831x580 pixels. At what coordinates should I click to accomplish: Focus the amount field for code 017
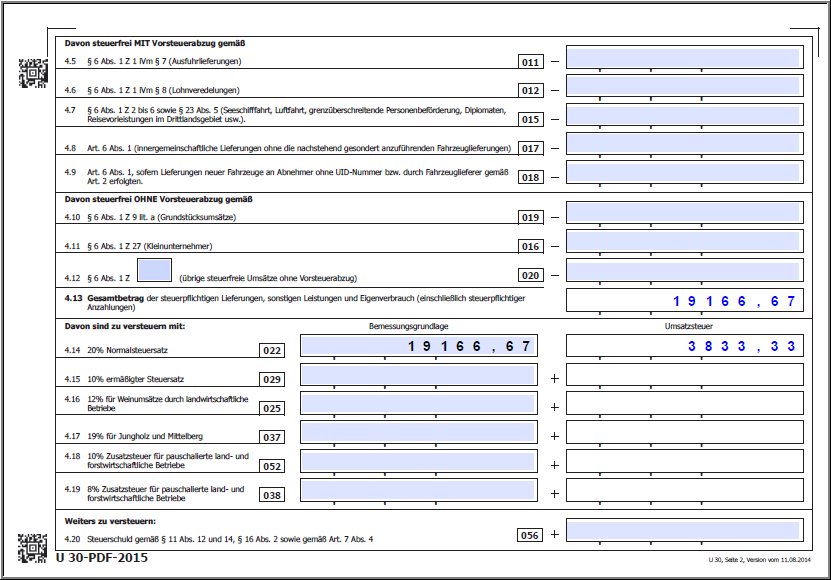point(684,144)
